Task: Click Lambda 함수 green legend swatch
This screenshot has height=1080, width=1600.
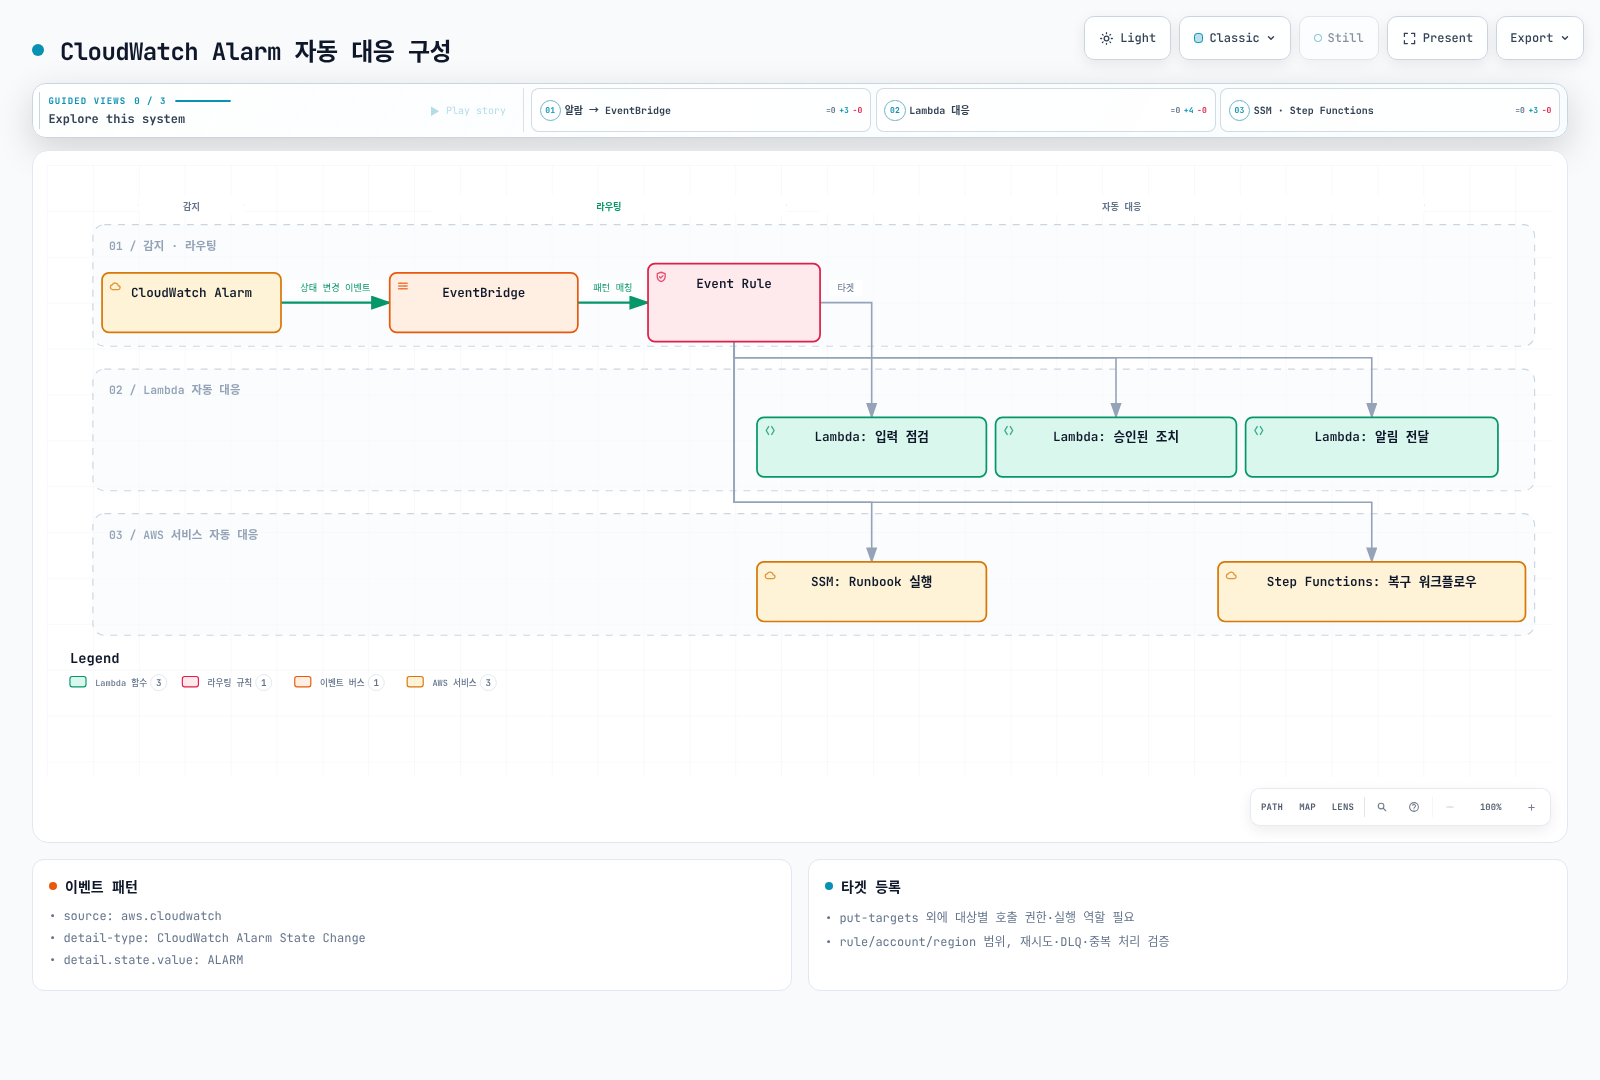Action: pos(78,682)
